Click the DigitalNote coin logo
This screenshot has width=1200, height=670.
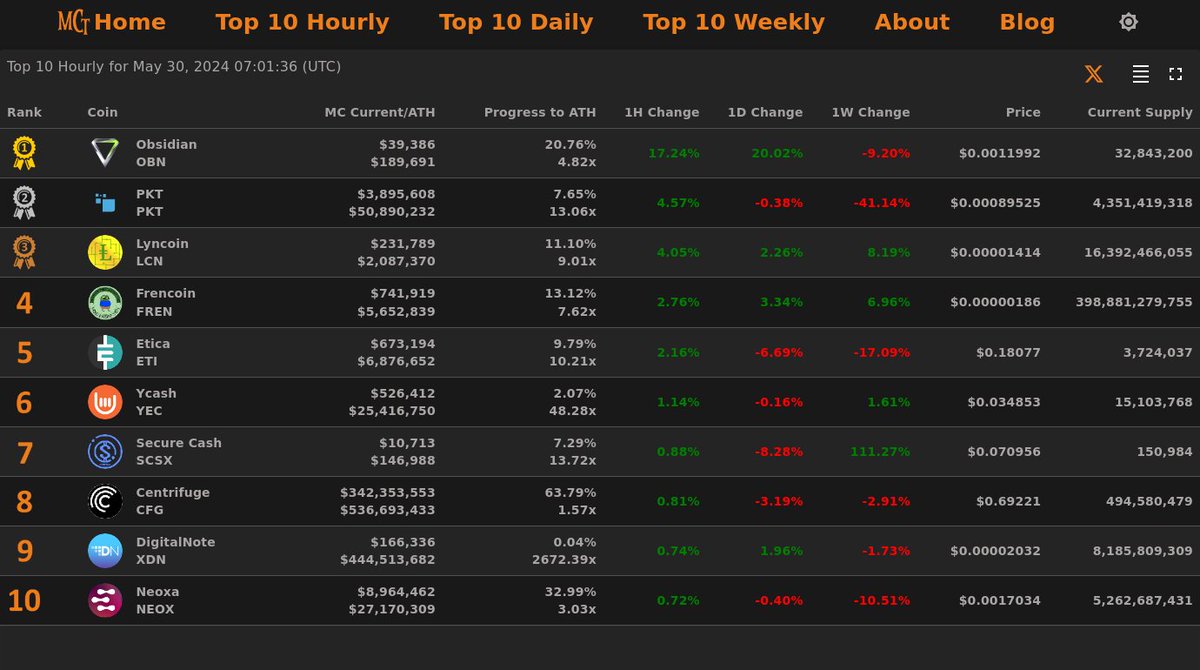[x=105, y=551]
